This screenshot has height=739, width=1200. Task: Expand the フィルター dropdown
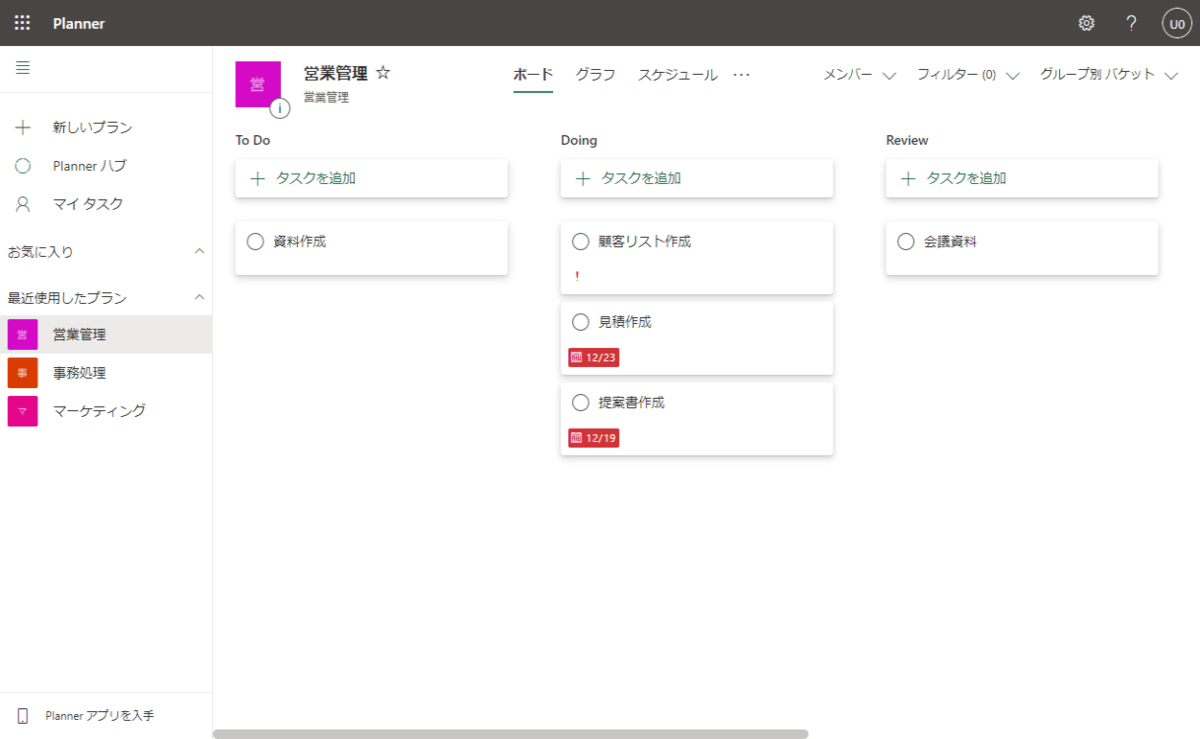967,75
